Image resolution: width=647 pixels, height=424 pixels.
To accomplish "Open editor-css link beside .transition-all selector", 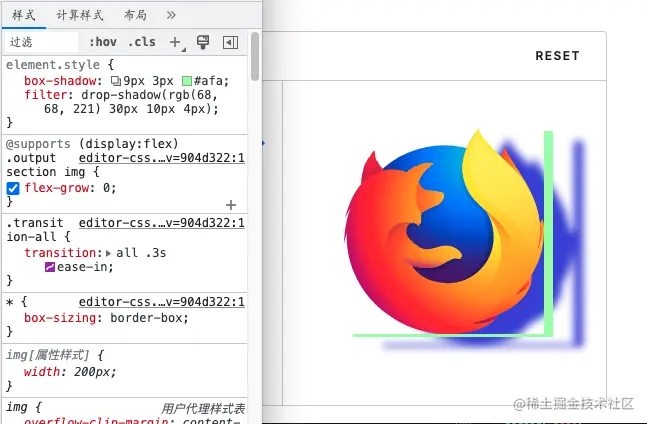I will click(x=162, y=223).
